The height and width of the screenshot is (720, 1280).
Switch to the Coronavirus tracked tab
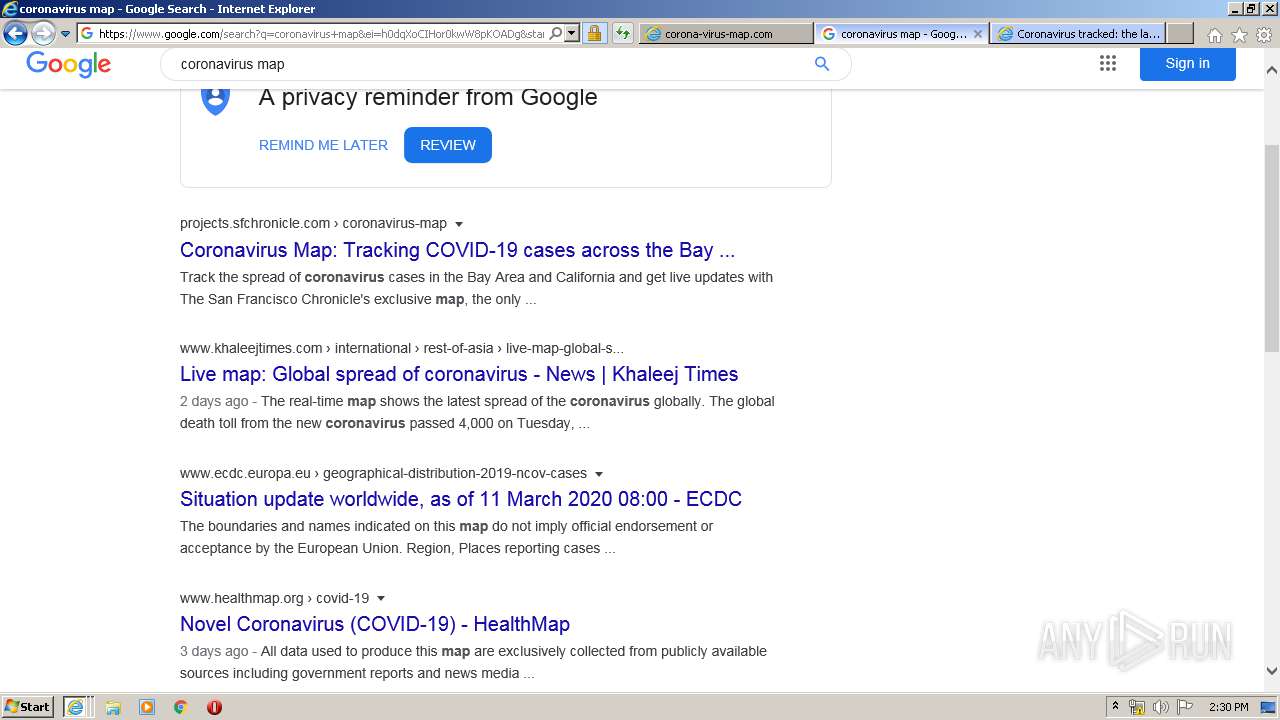point(1078,33)
